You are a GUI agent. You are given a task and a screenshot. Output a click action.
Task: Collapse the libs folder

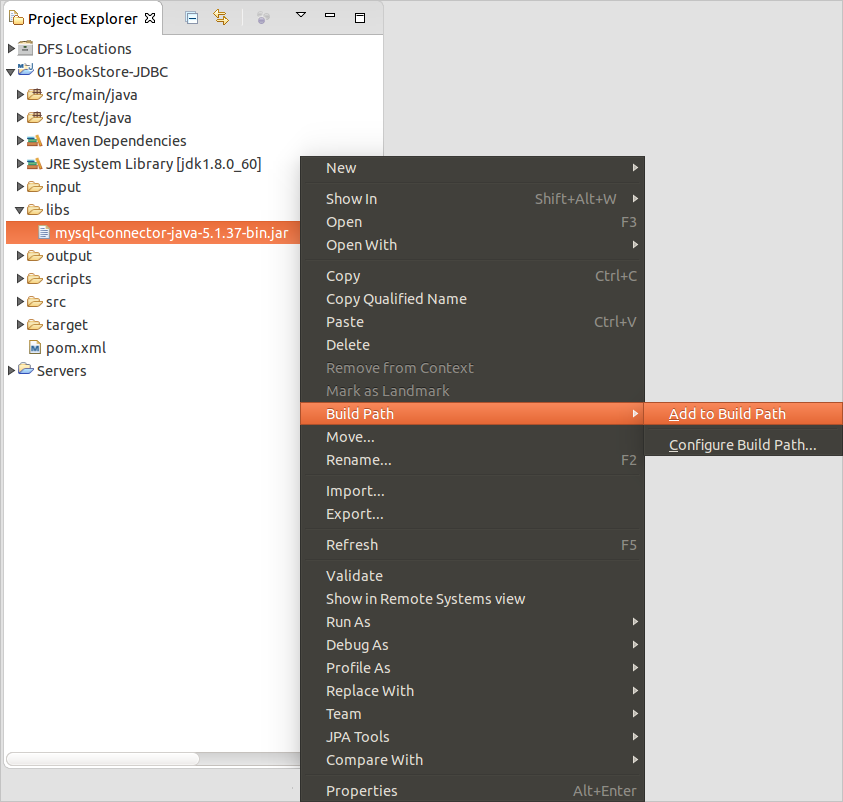click(x=20, y=210)
